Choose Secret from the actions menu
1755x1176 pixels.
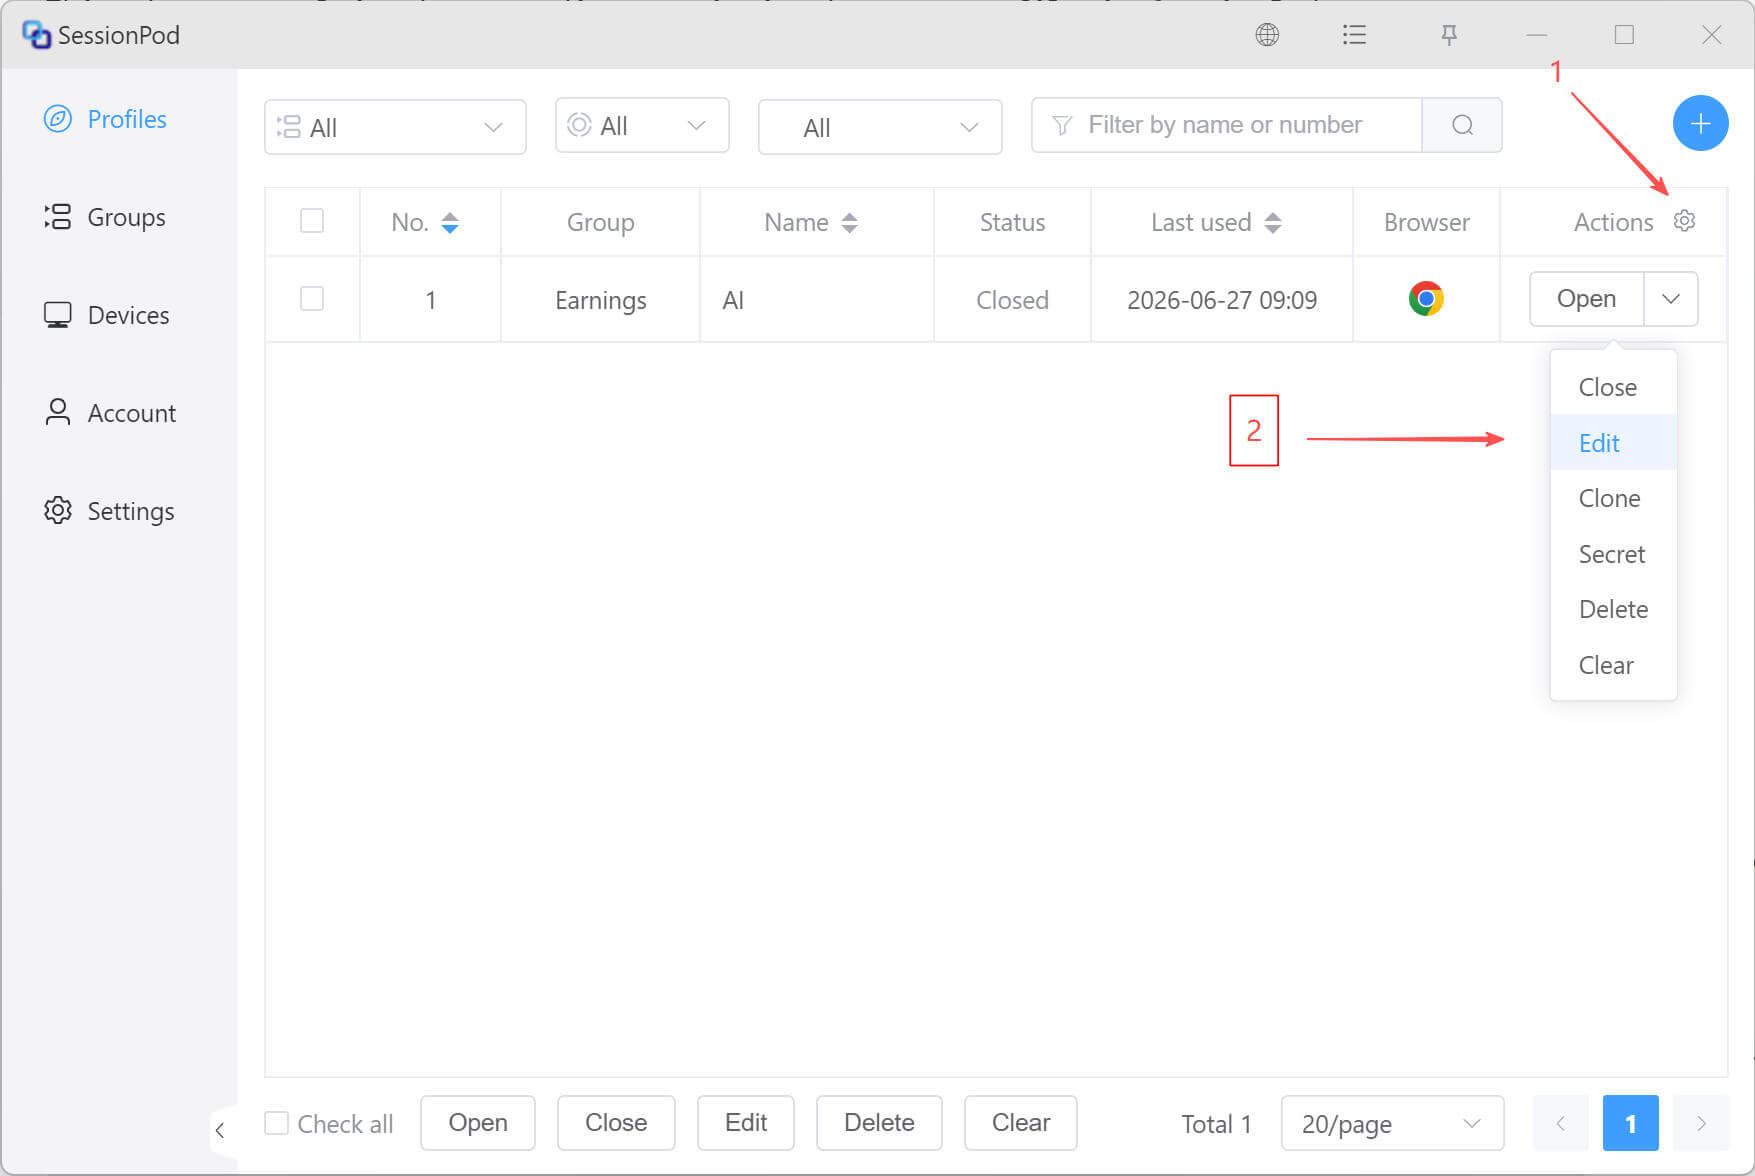coord(1613,554)
